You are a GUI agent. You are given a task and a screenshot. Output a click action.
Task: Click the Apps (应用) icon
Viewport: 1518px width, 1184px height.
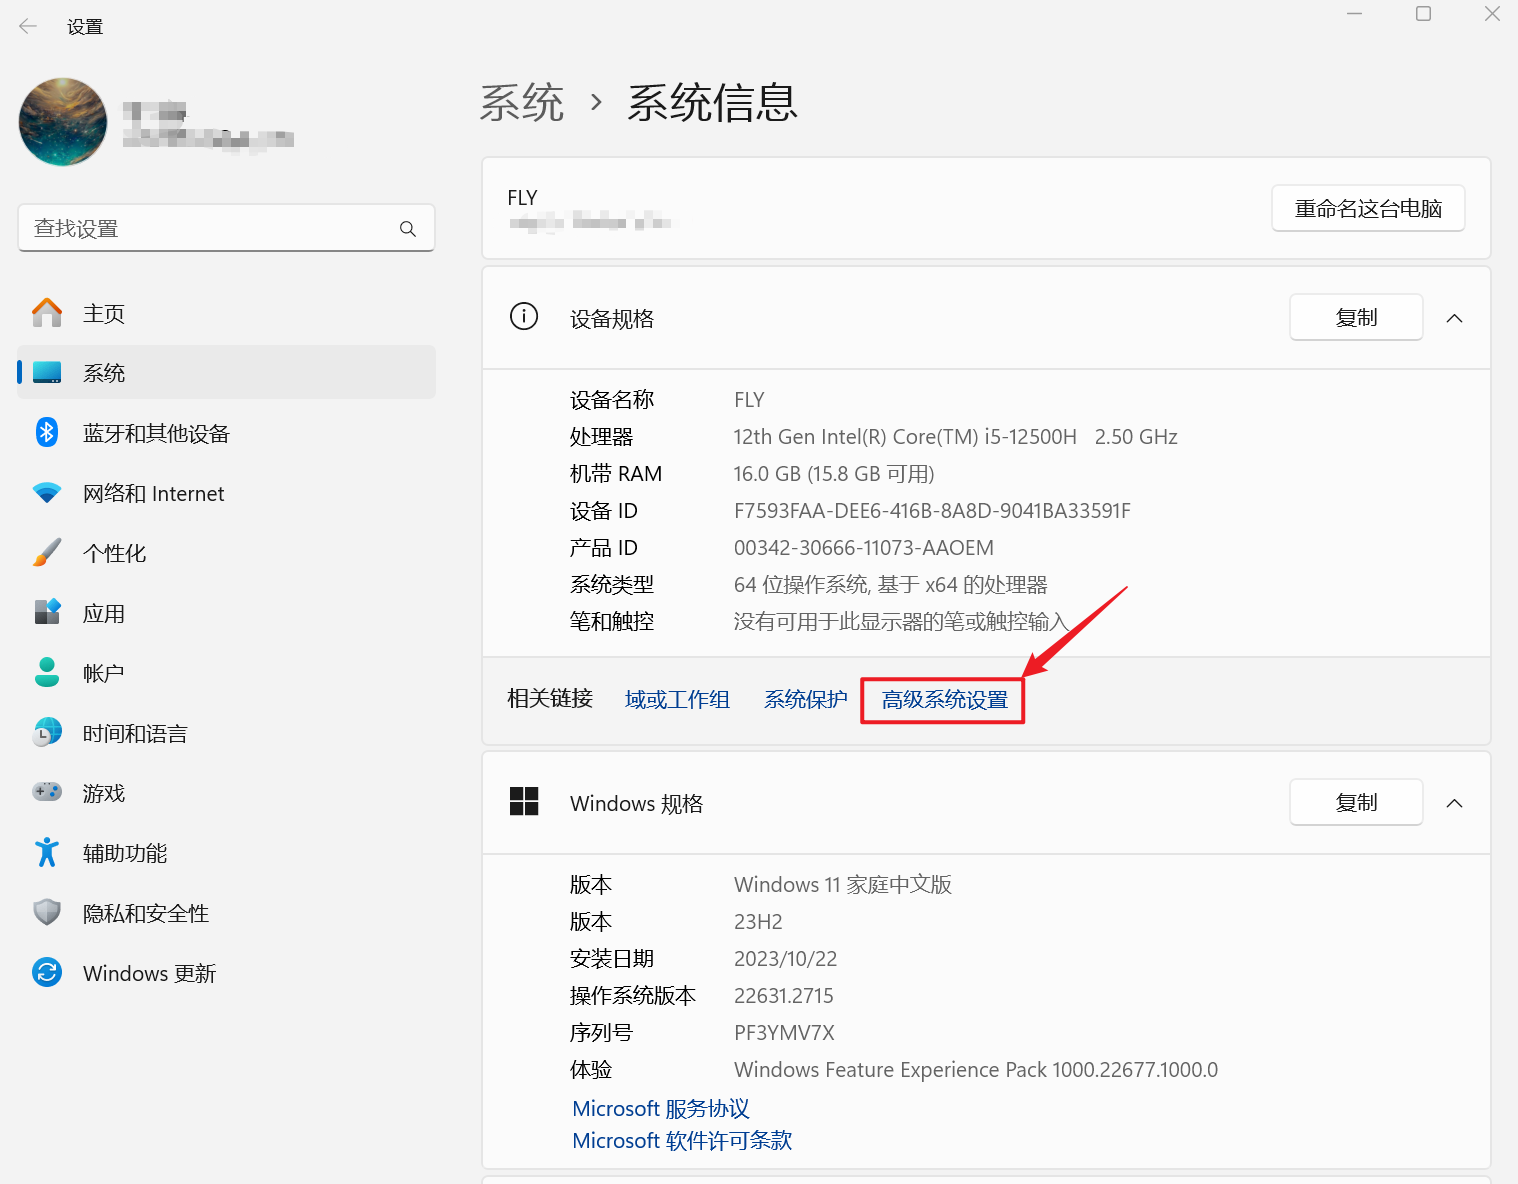coord(47,612)
